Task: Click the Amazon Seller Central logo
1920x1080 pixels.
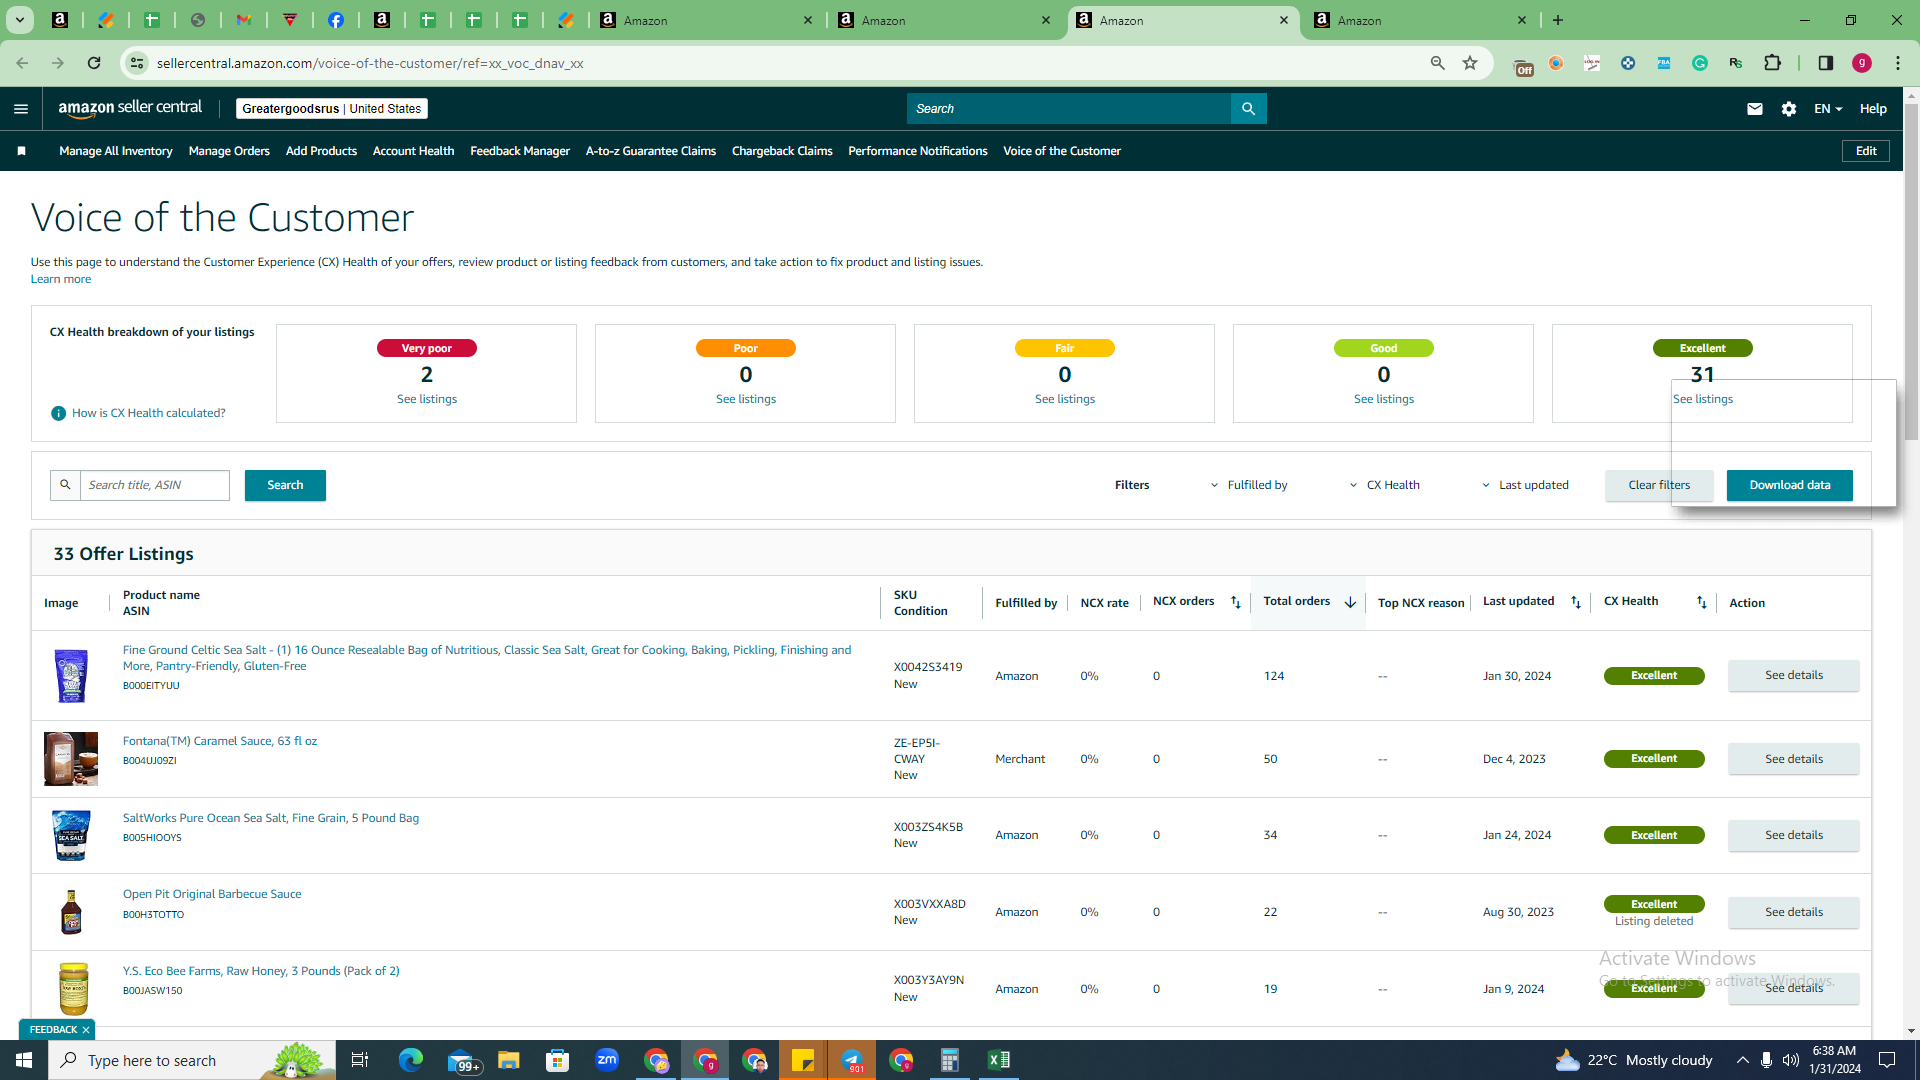Action: (x=130, y=108)
